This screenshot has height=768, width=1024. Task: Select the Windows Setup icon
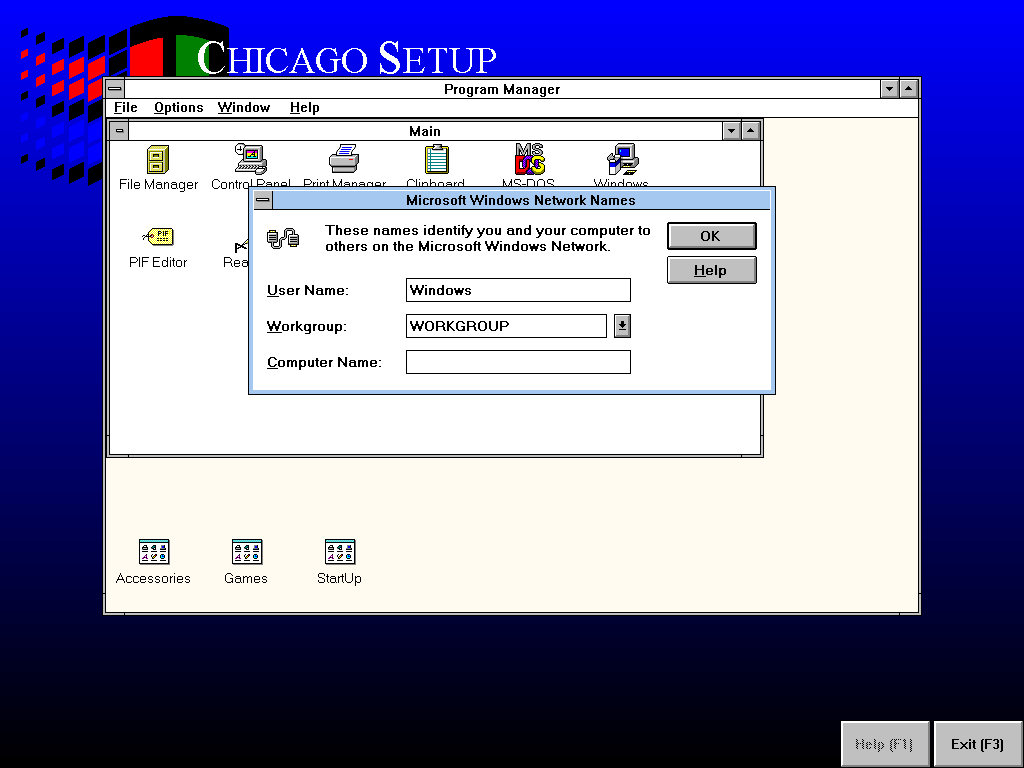click(x=622, y=159)
